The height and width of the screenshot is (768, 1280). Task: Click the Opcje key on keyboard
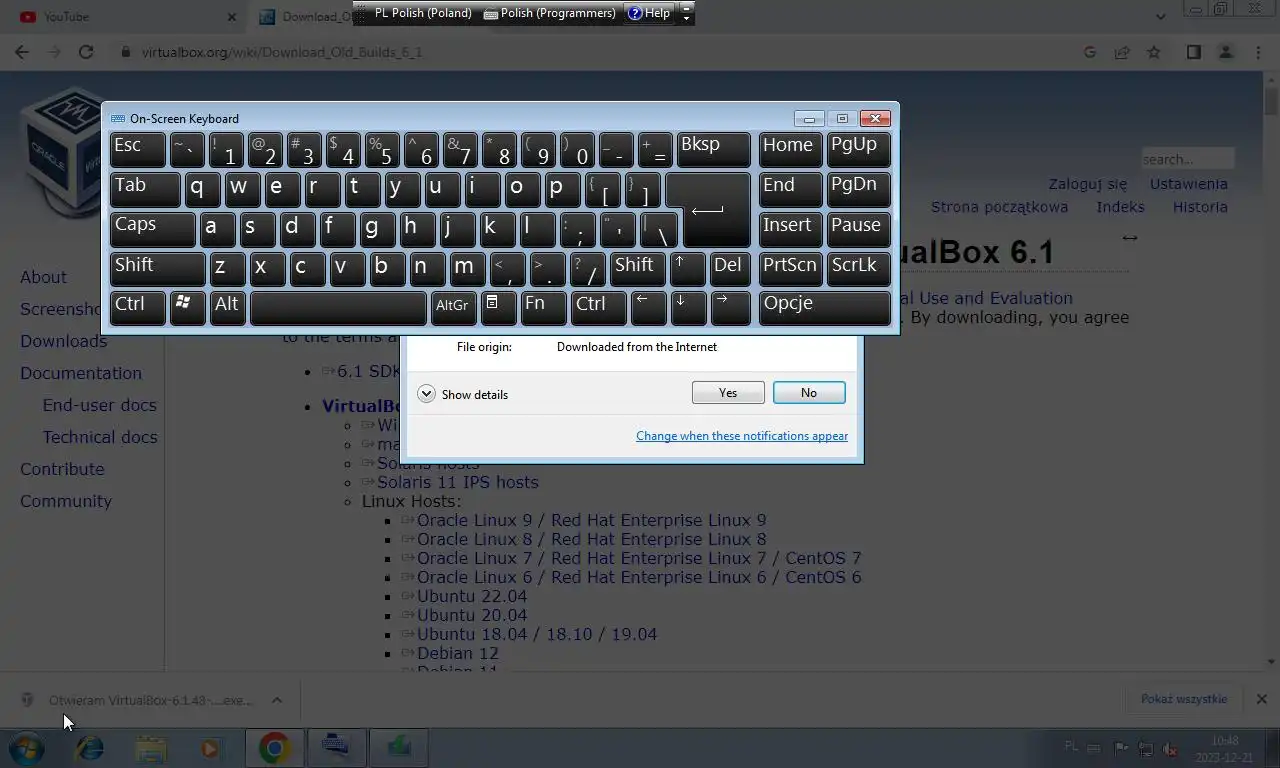(x=824, y=308)
